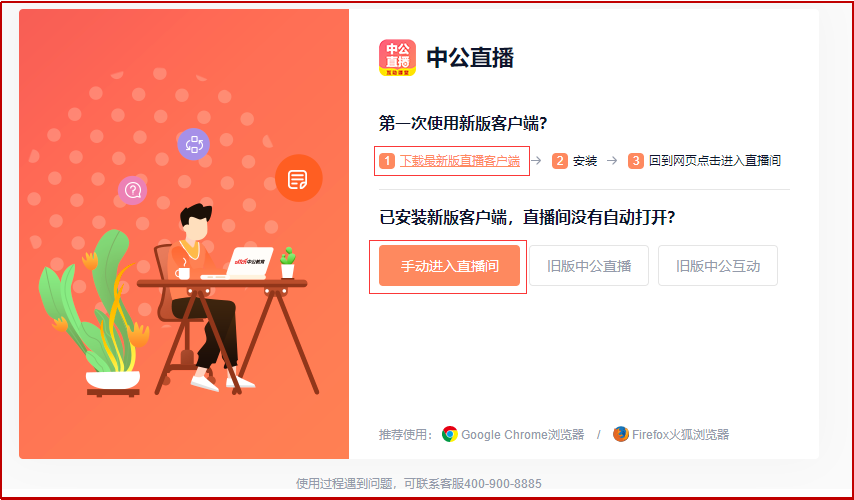This screenshot has height=500, width=854.
Task: Click the orange step 3 number badge
Action: pos(636,161)
